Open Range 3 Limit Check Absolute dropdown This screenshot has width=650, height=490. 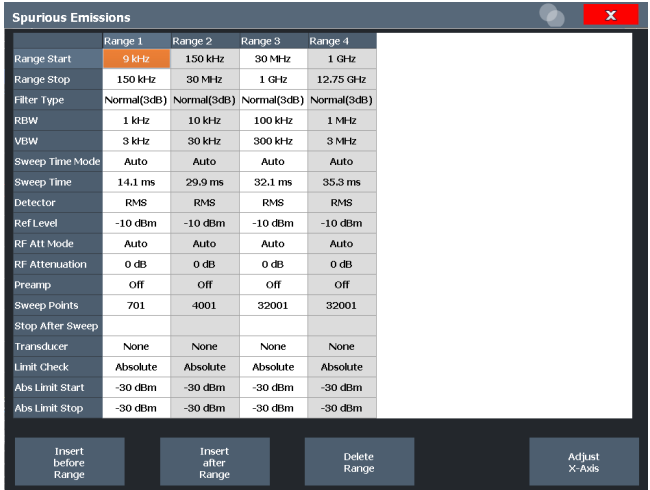coord(273,367)
